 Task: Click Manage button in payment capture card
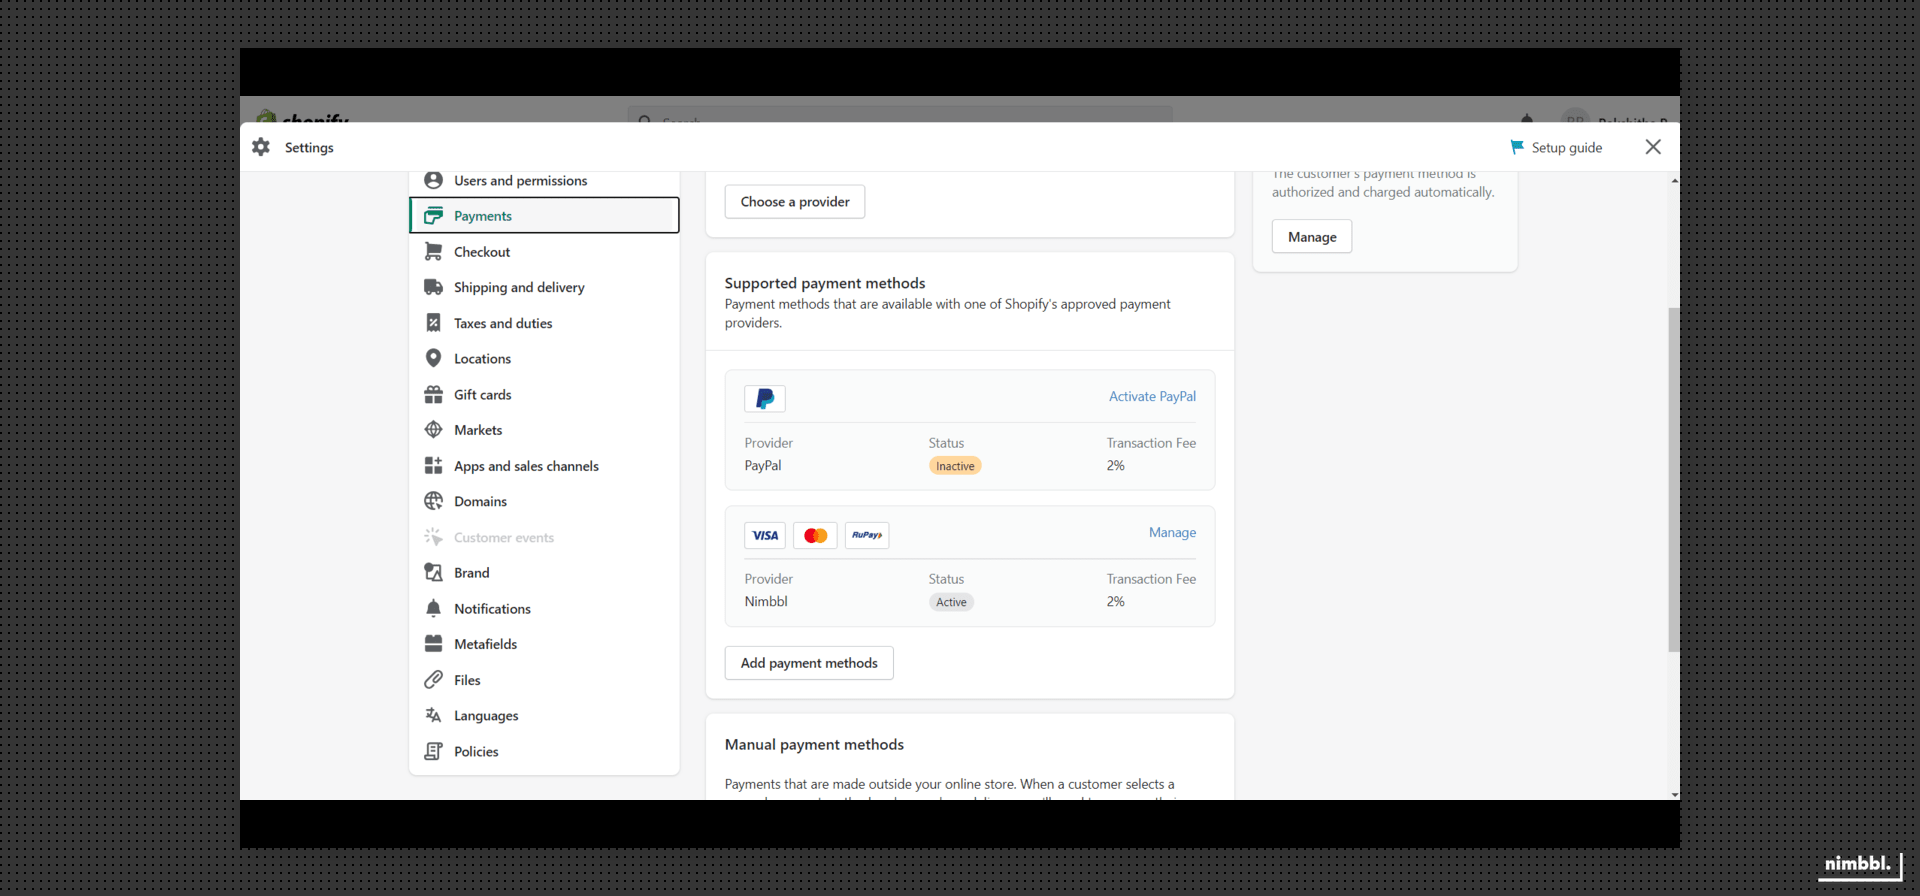[x=1312, y=237]
